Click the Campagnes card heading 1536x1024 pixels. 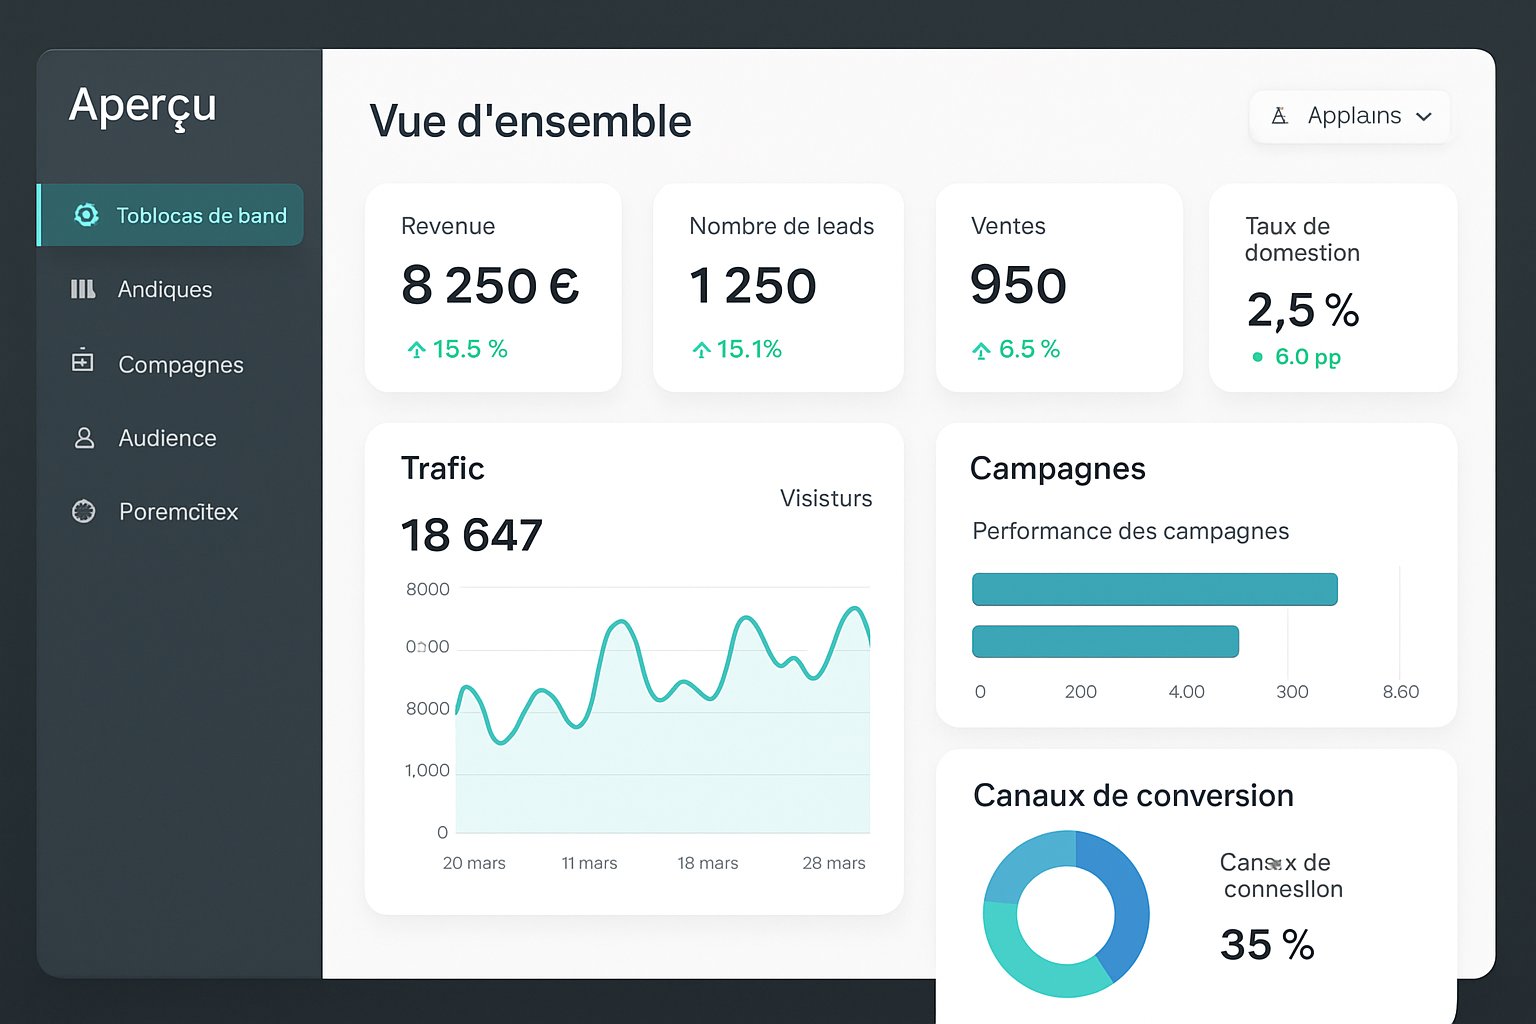click(x=1058, y=469)
